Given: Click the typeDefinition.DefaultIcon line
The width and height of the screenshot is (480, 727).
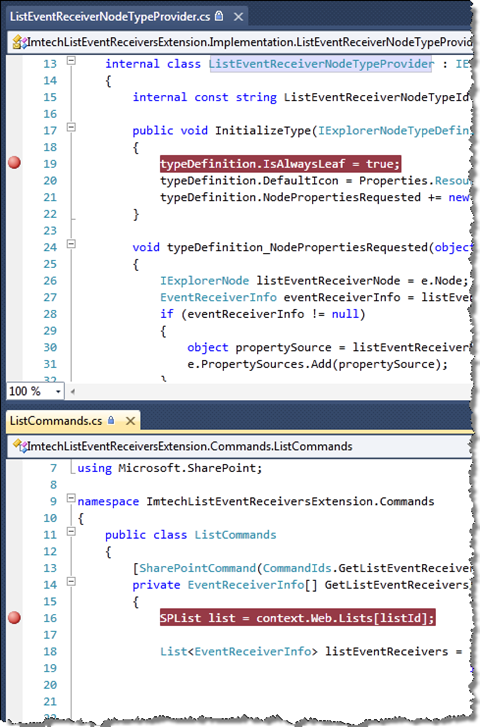Looking at the screenshot, I should coord(315,180).
